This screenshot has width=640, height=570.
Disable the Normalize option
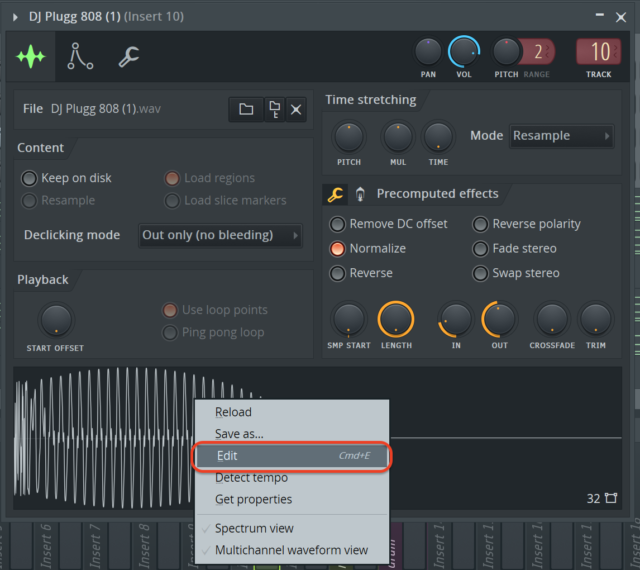pyautogui.click(x=338, y=248)
